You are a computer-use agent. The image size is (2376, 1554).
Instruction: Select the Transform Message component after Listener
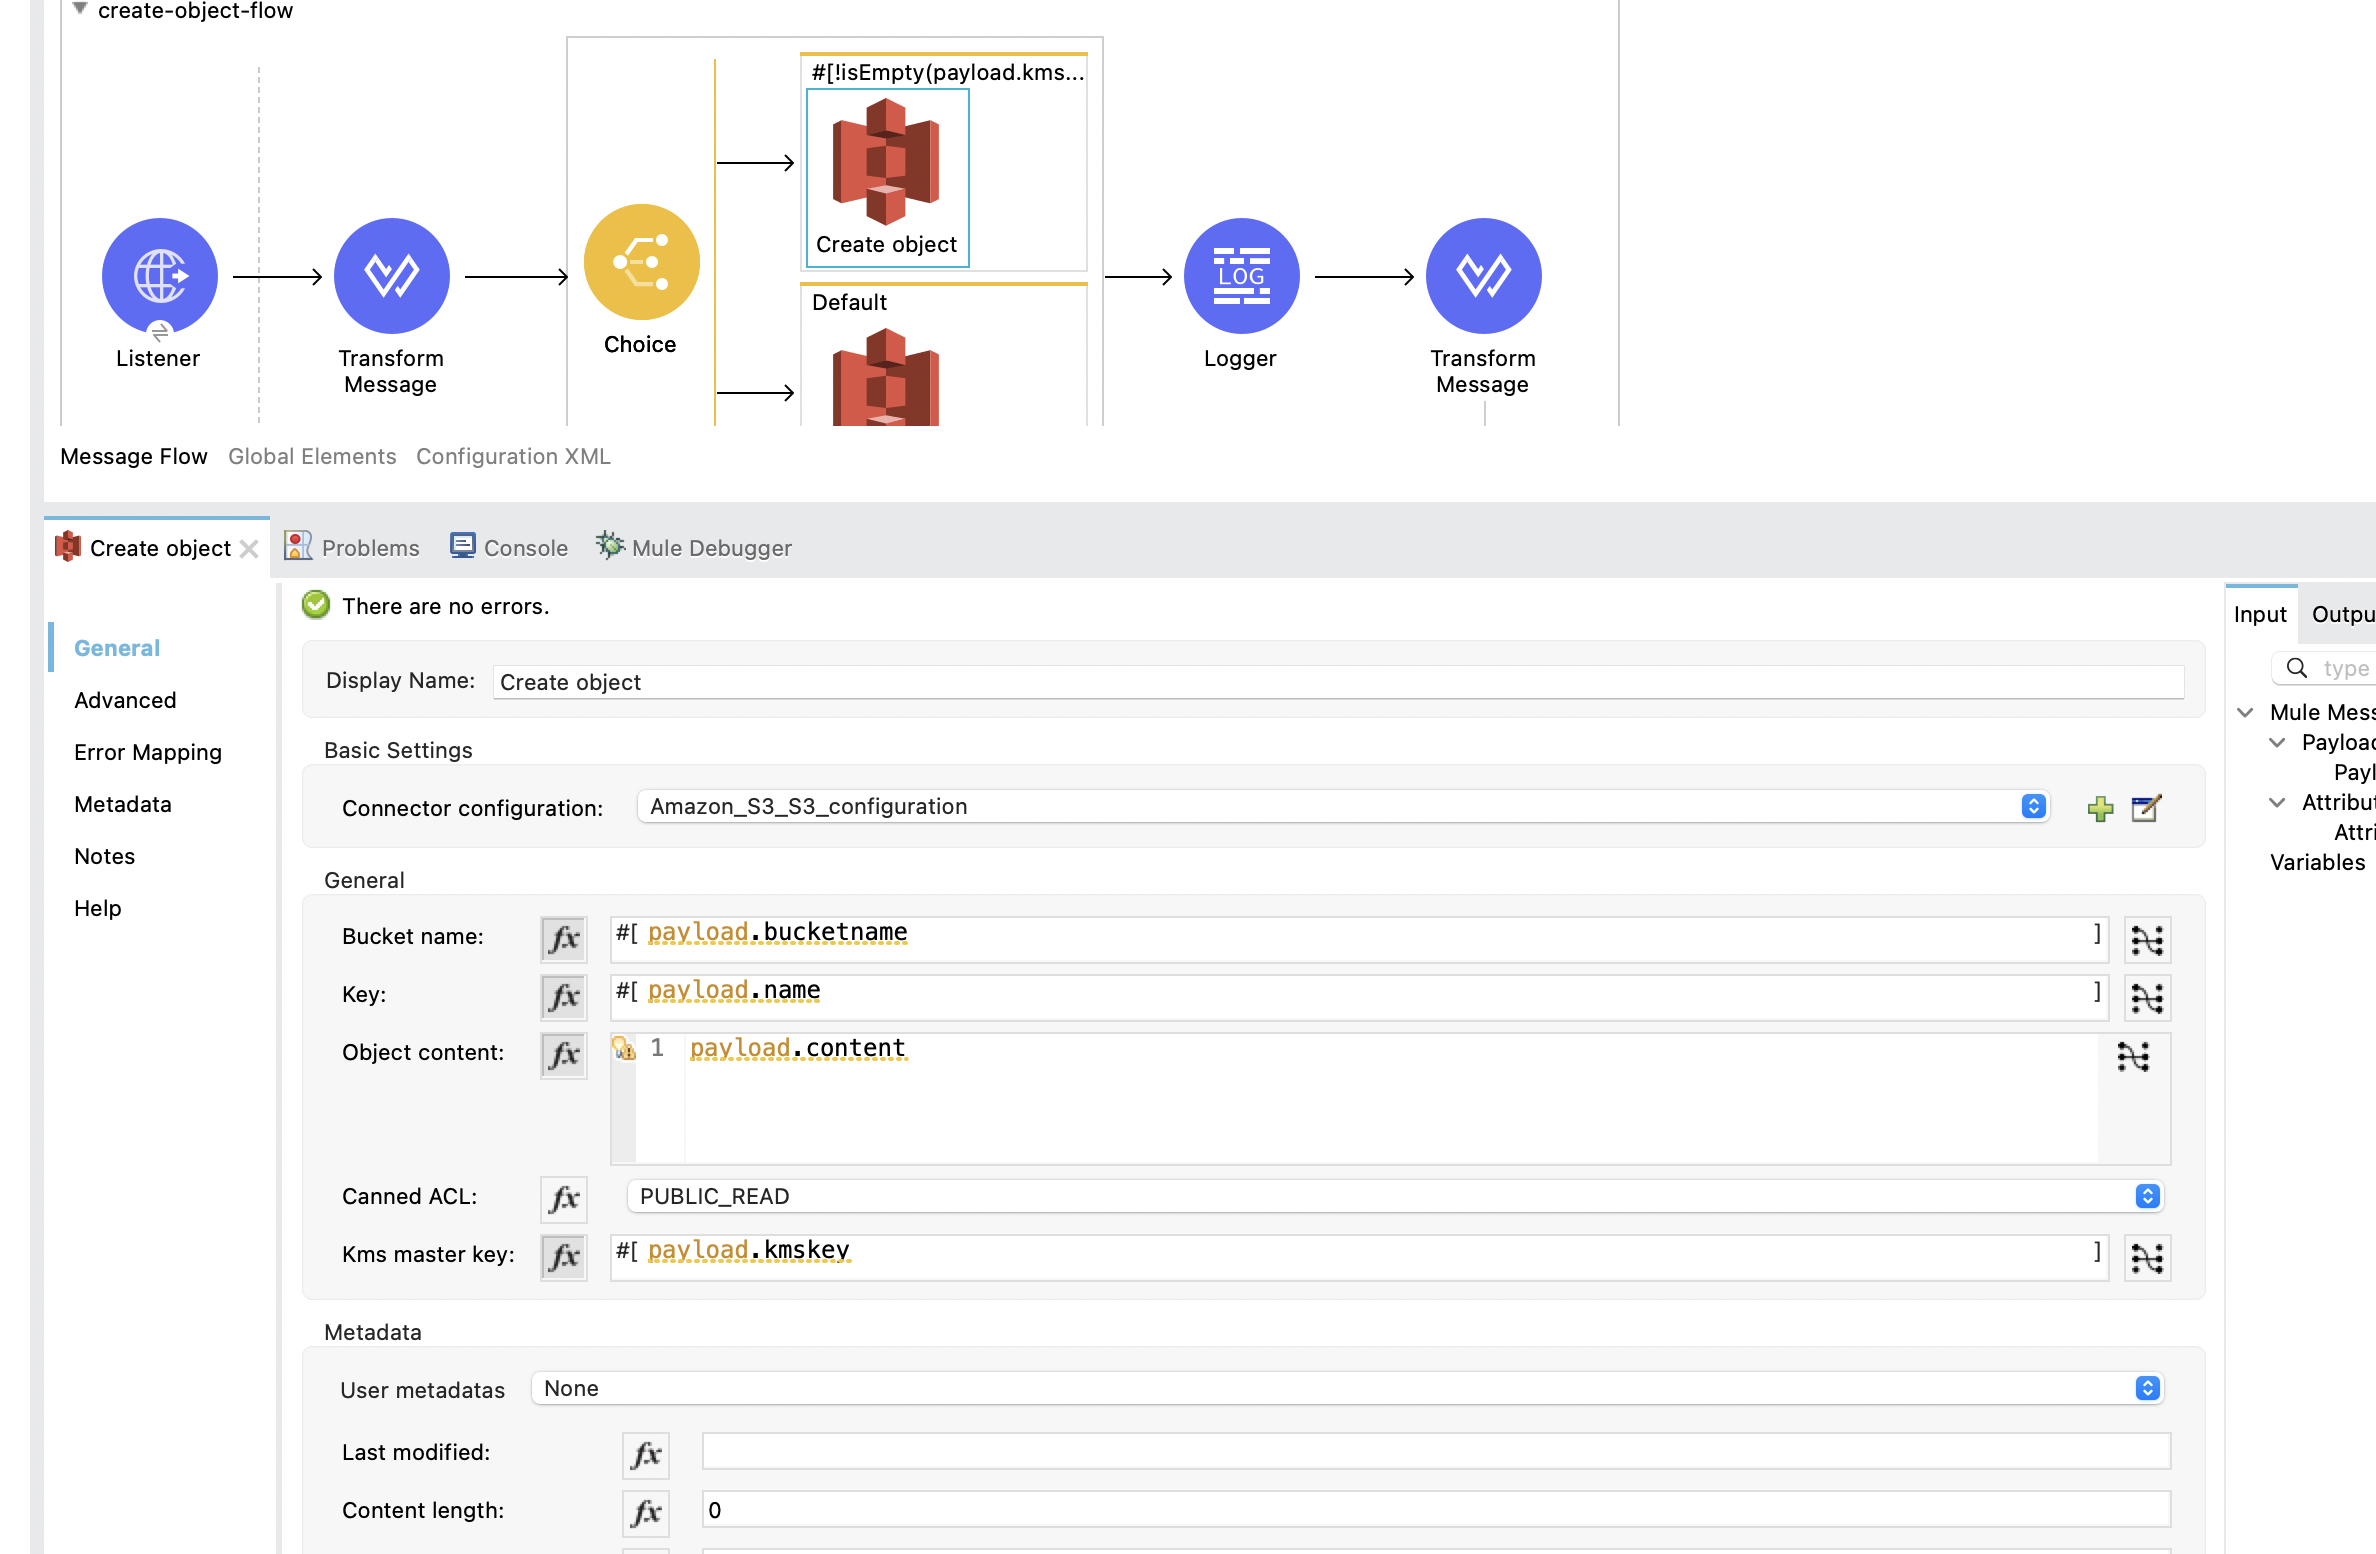tap(391, 276)
